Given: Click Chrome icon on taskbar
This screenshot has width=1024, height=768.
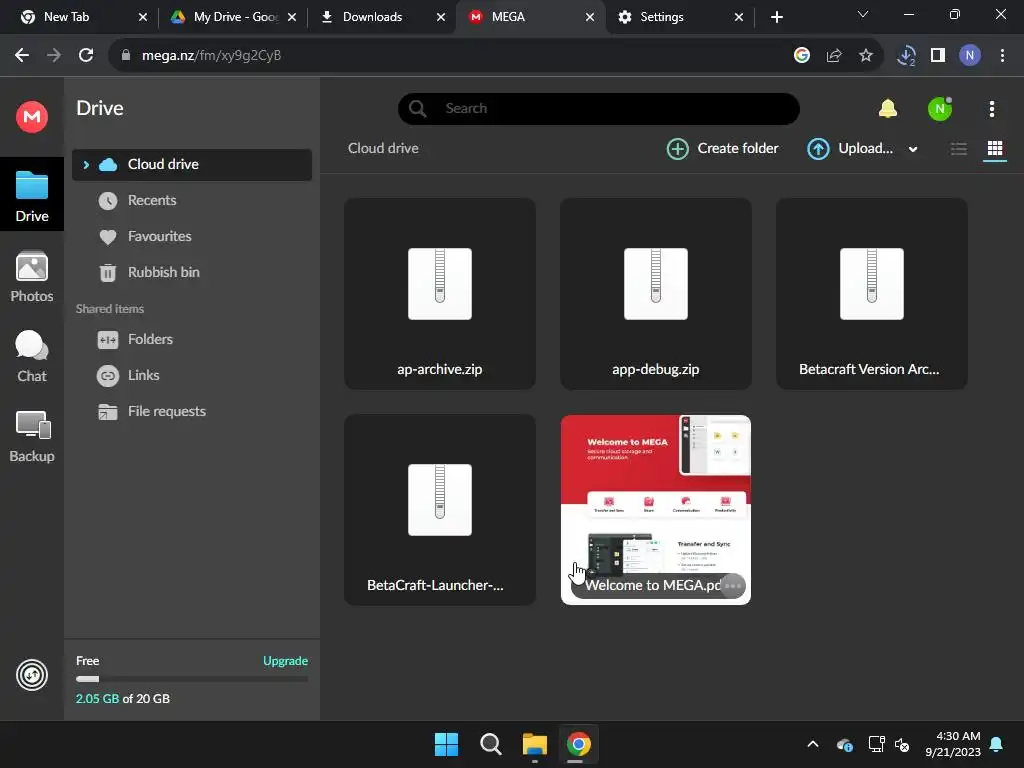Looking at the screenshot, I should [579, 744].
